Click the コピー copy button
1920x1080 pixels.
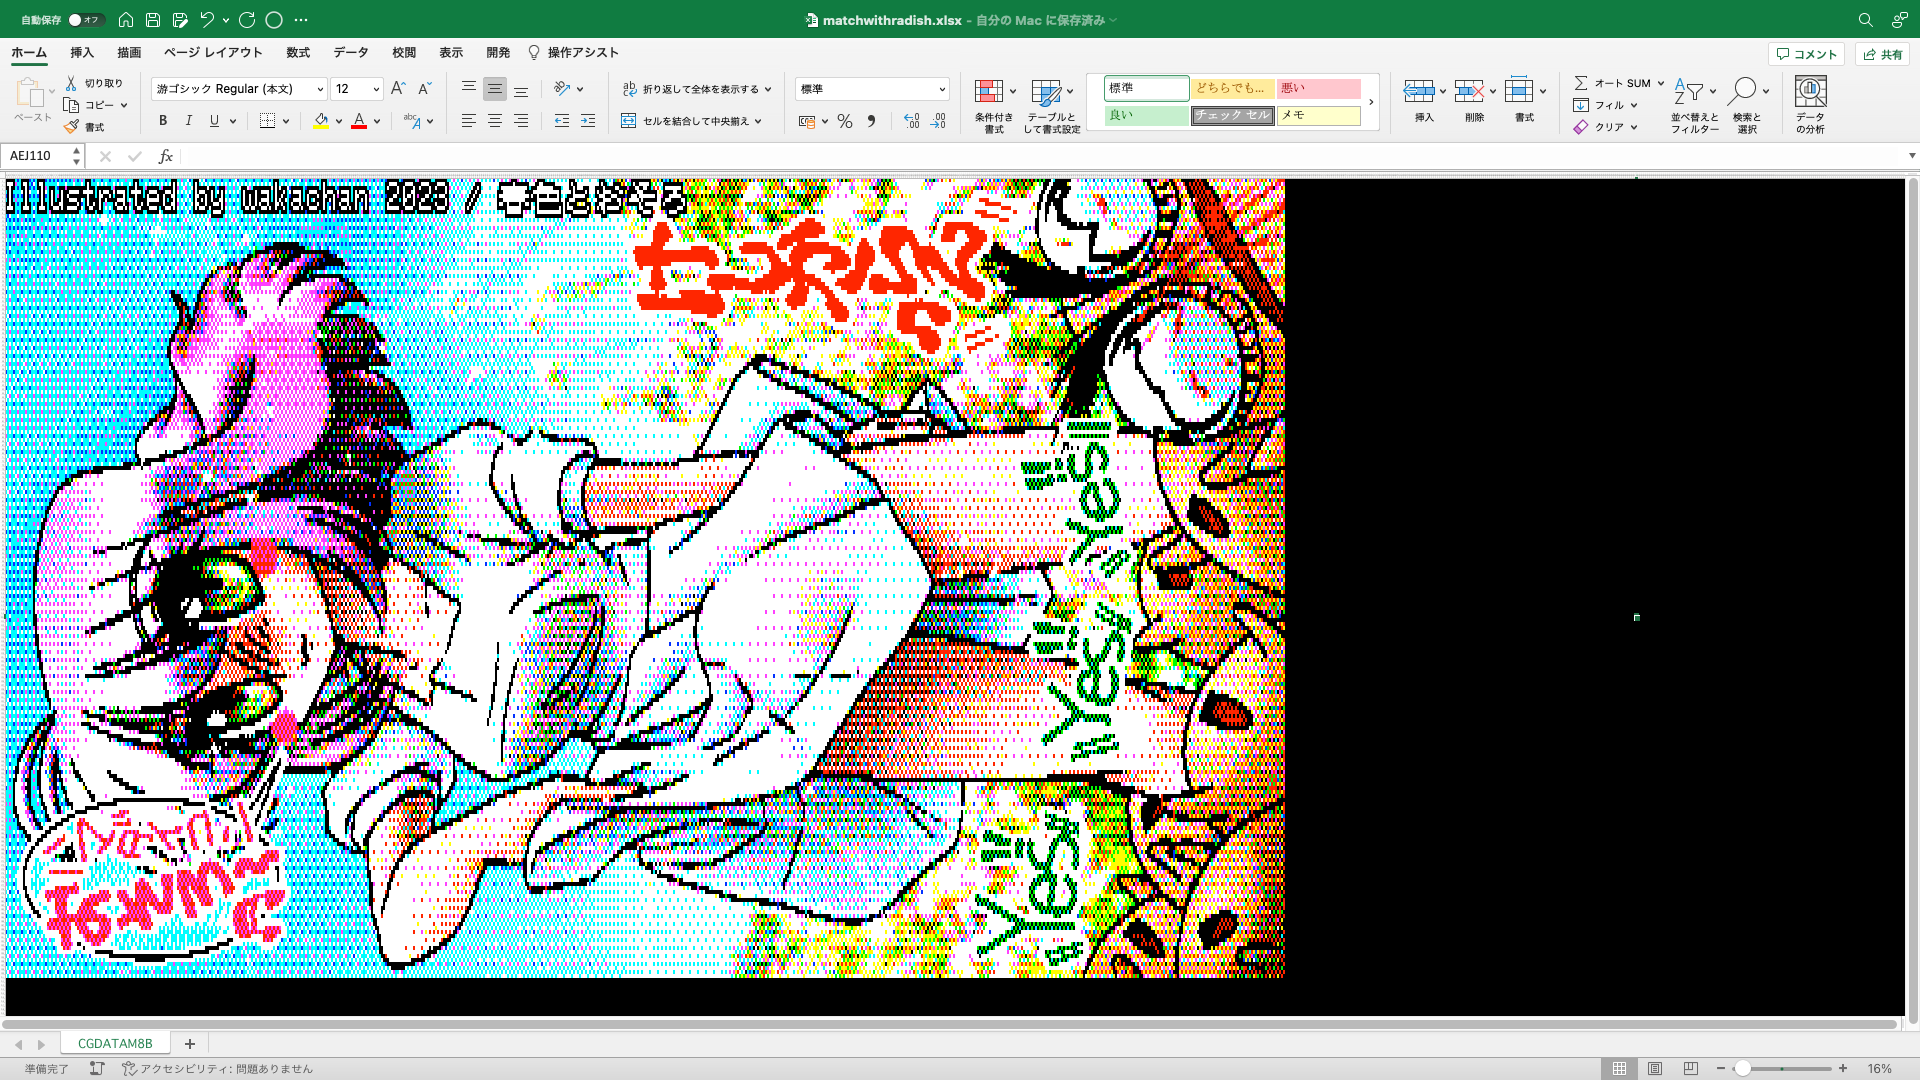(x=89, y=105)
